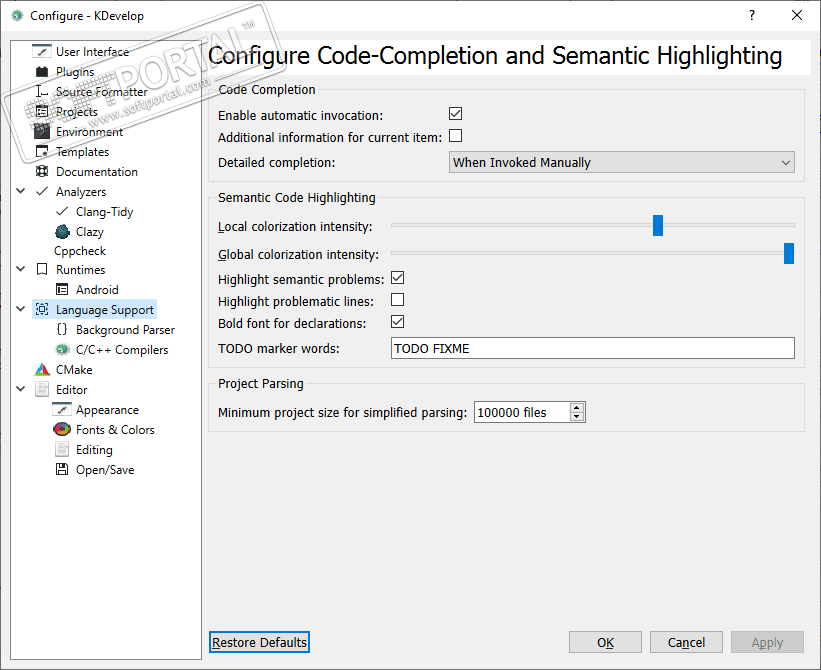Open the Detailed completion dropdown

[621, 162]
